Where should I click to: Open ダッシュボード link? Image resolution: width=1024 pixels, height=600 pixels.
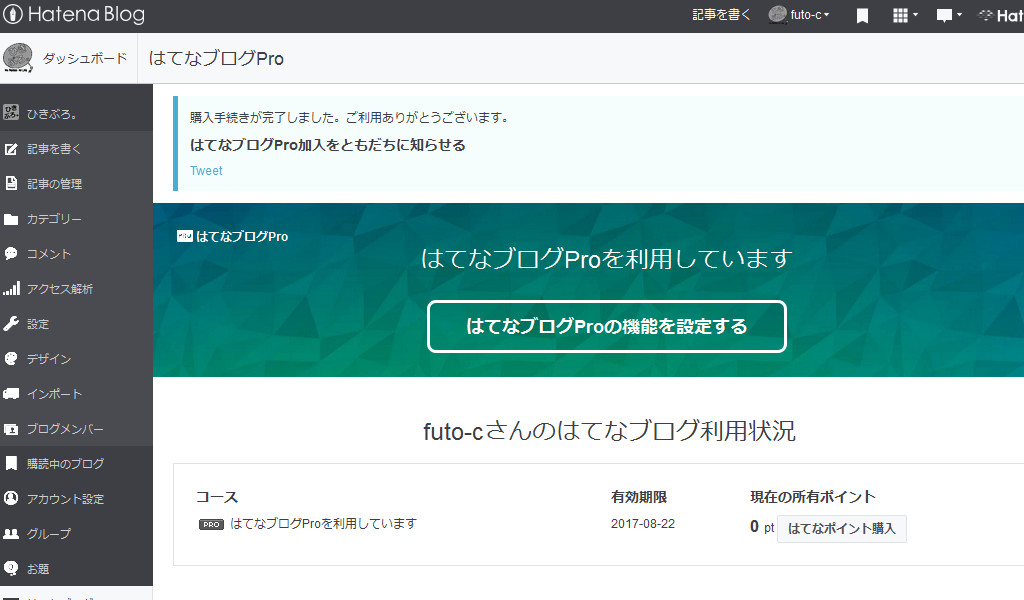pyautogui.click(x=85, y=58)
